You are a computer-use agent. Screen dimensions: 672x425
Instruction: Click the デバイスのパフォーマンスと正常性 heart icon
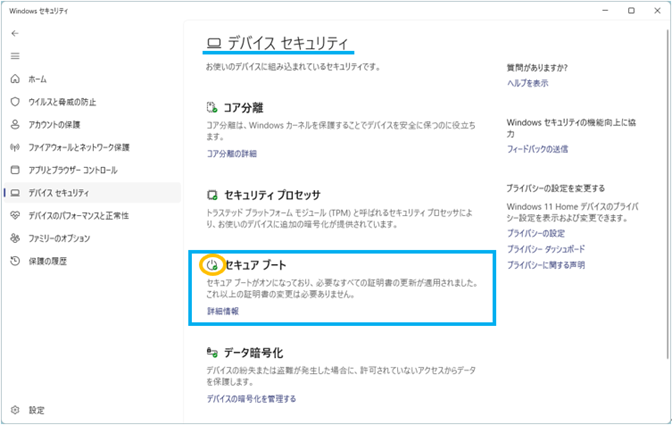(x=15, y=215)
